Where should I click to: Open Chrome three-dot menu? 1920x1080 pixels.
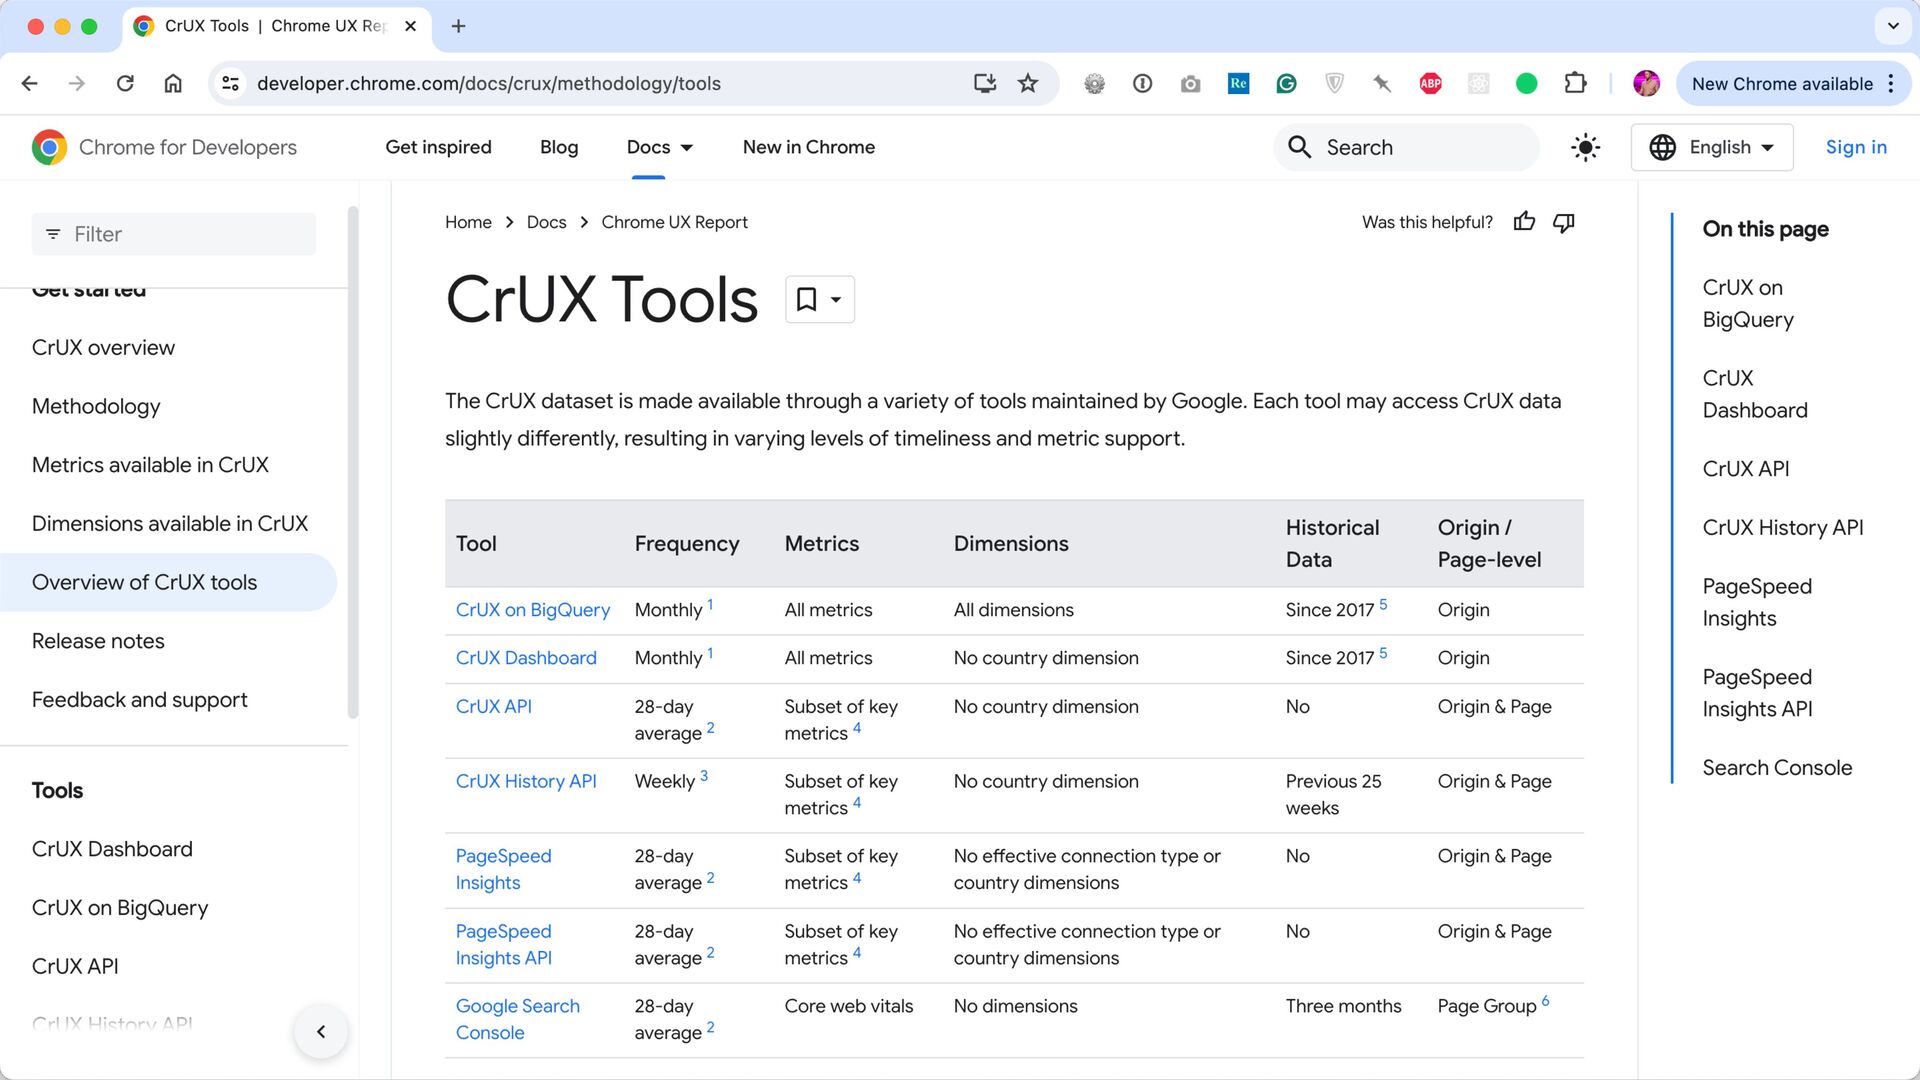click(x=1891, y=84)
